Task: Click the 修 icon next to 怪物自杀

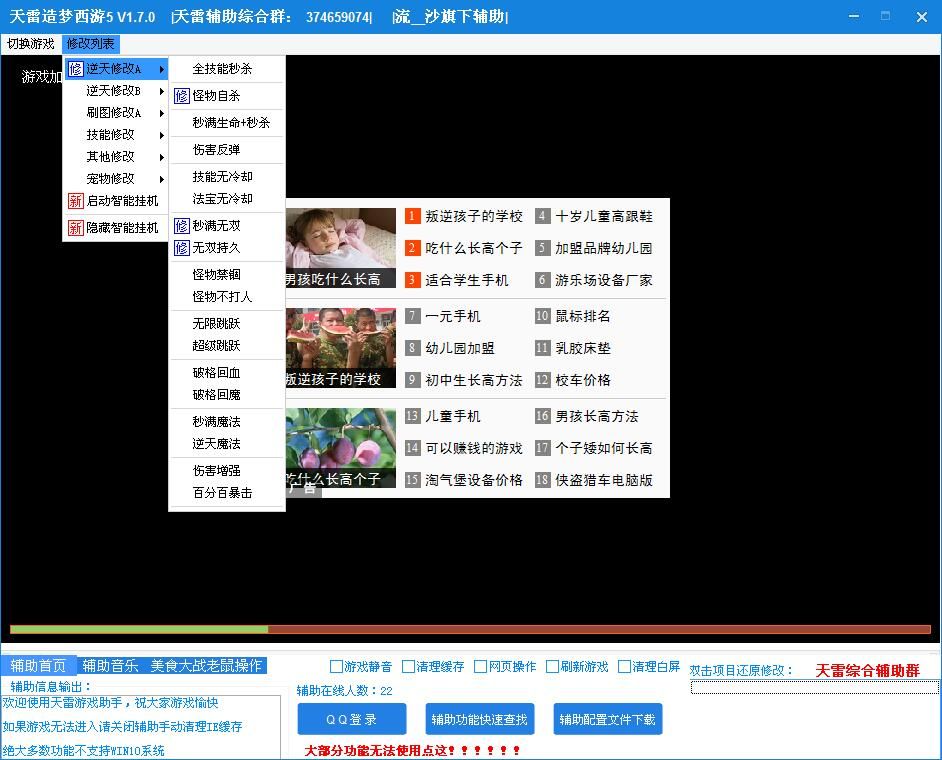Action: [182, 96]
